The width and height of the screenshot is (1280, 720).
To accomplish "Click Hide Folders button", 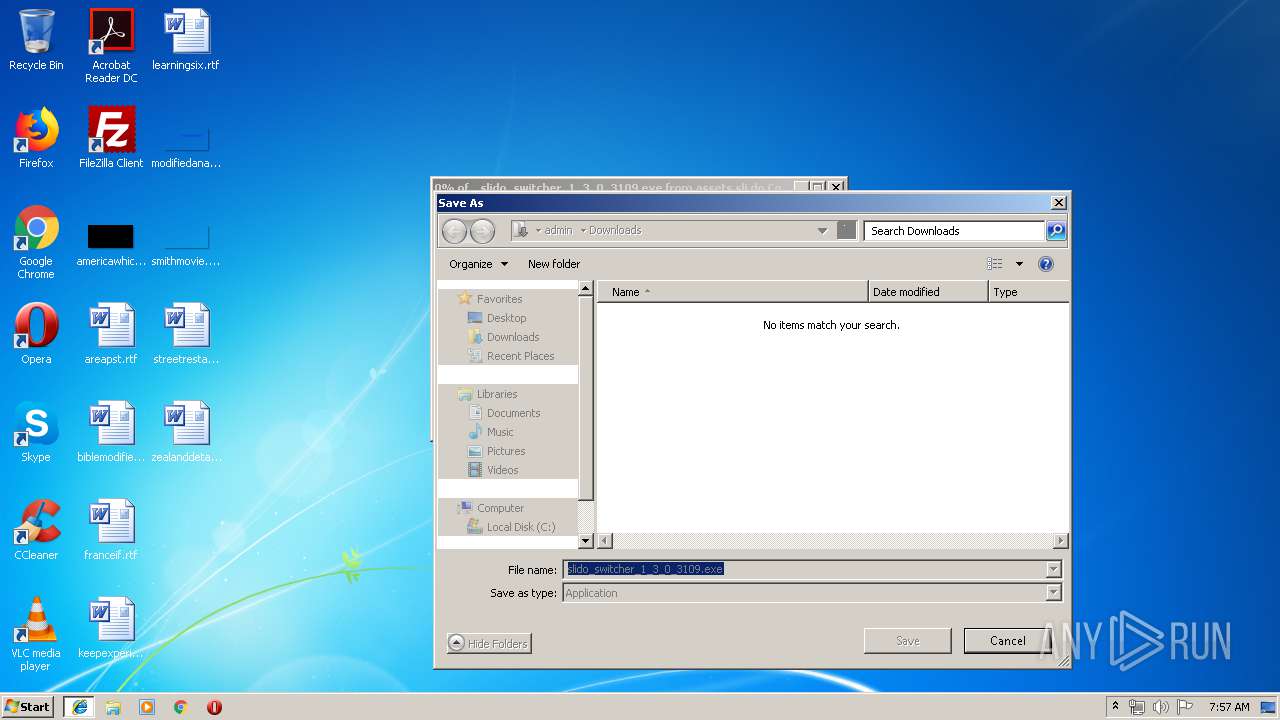I will pyautogui.click(x=489, y=643).
